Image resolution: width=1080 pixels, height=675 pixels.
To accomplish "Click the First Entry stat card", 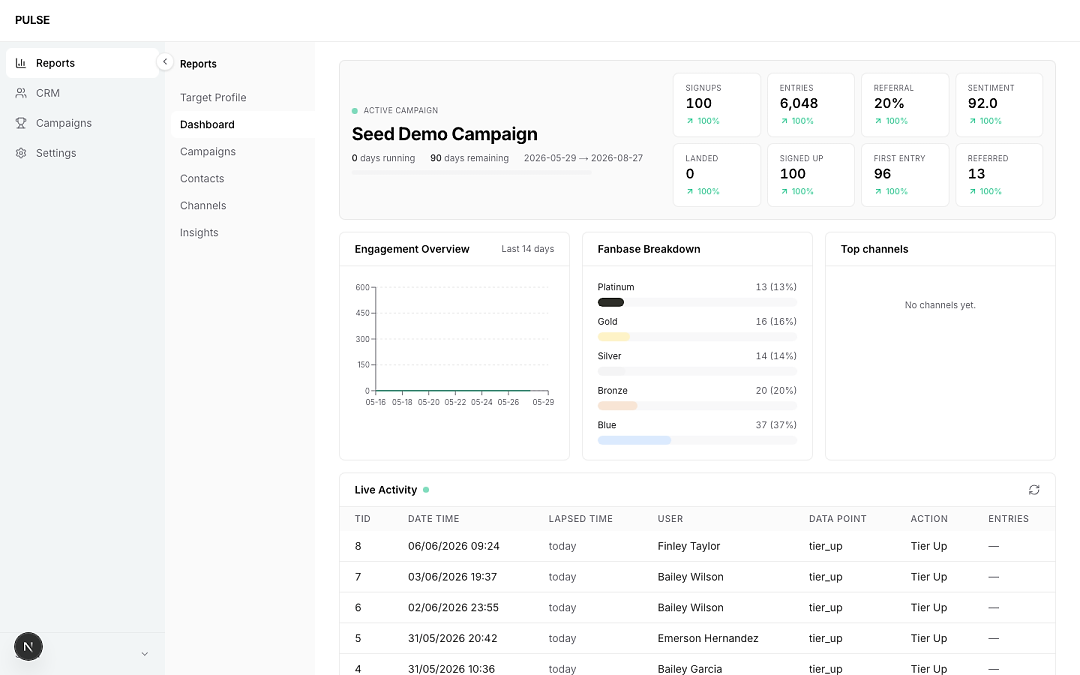I will pyautogui.click(x=905, y=175).
